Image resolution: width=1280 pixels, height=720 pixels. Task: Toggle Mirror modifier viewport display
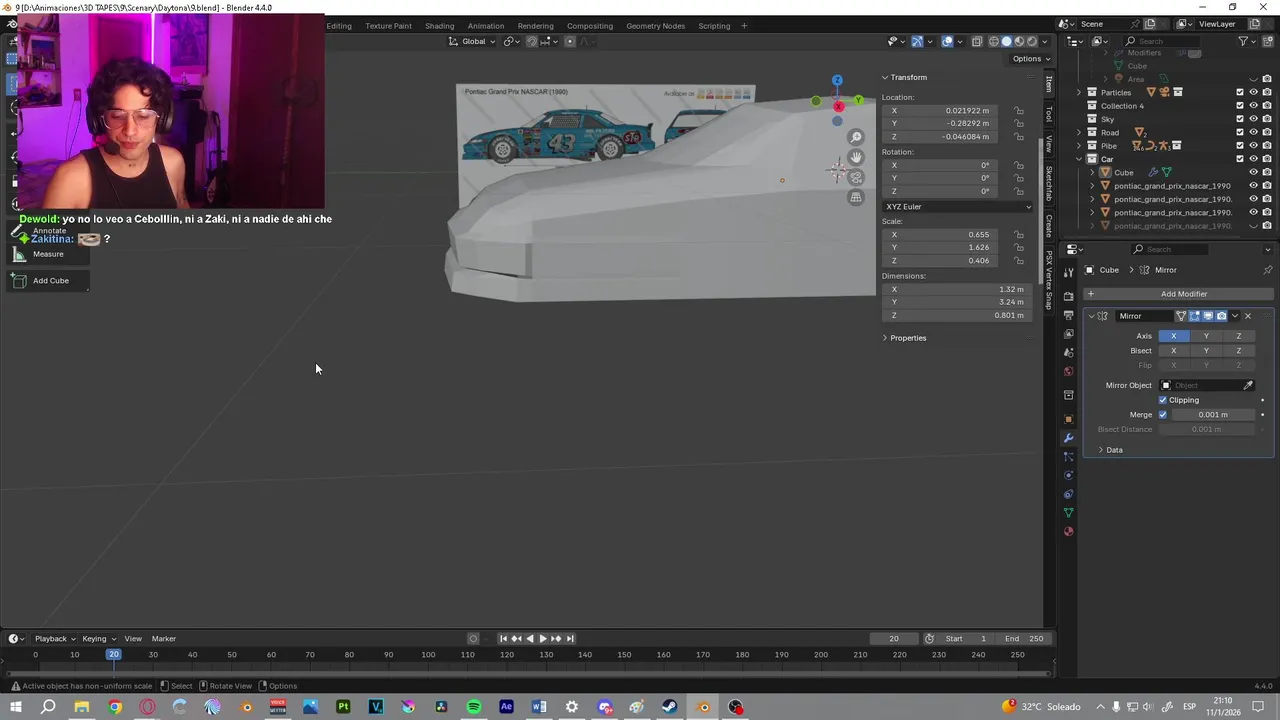[x=1207, y=316]
